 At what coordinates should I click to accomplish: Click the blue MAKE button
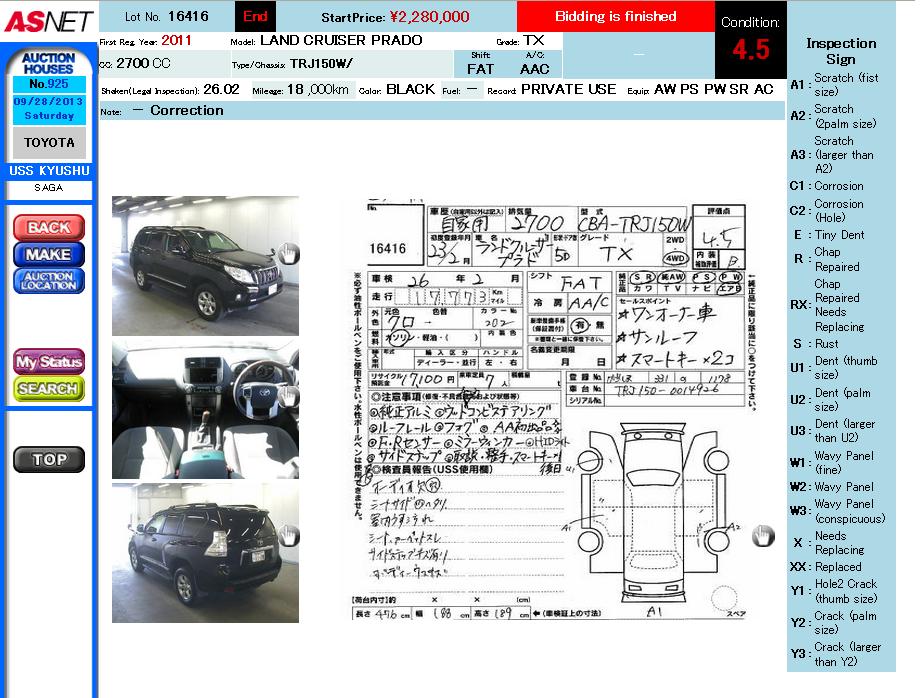click(49, 254)
